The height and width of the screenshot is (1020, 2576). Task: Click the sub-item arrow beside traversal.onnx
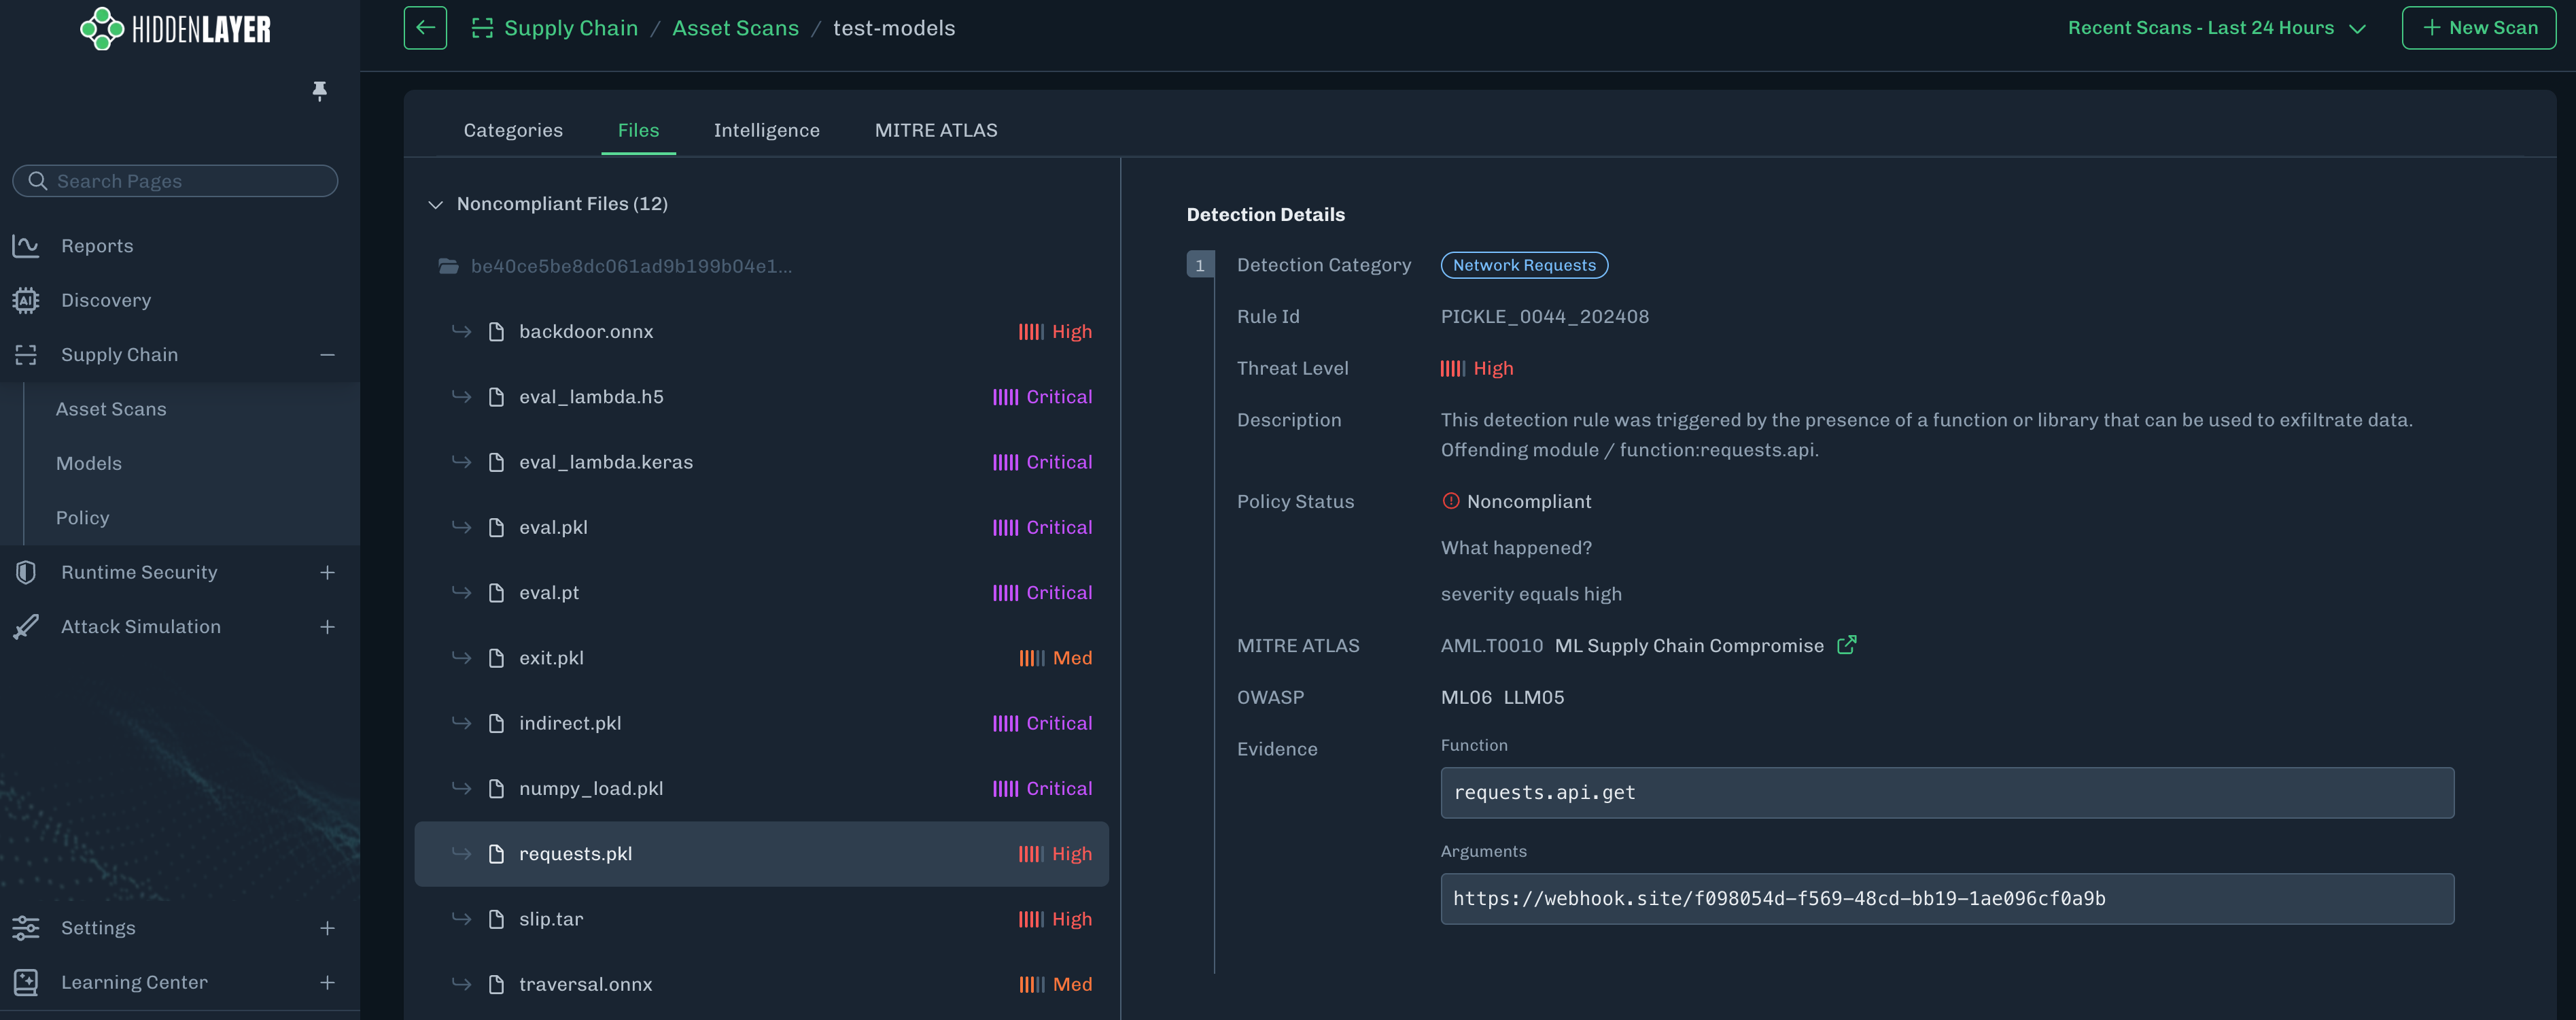click(461, 984)
